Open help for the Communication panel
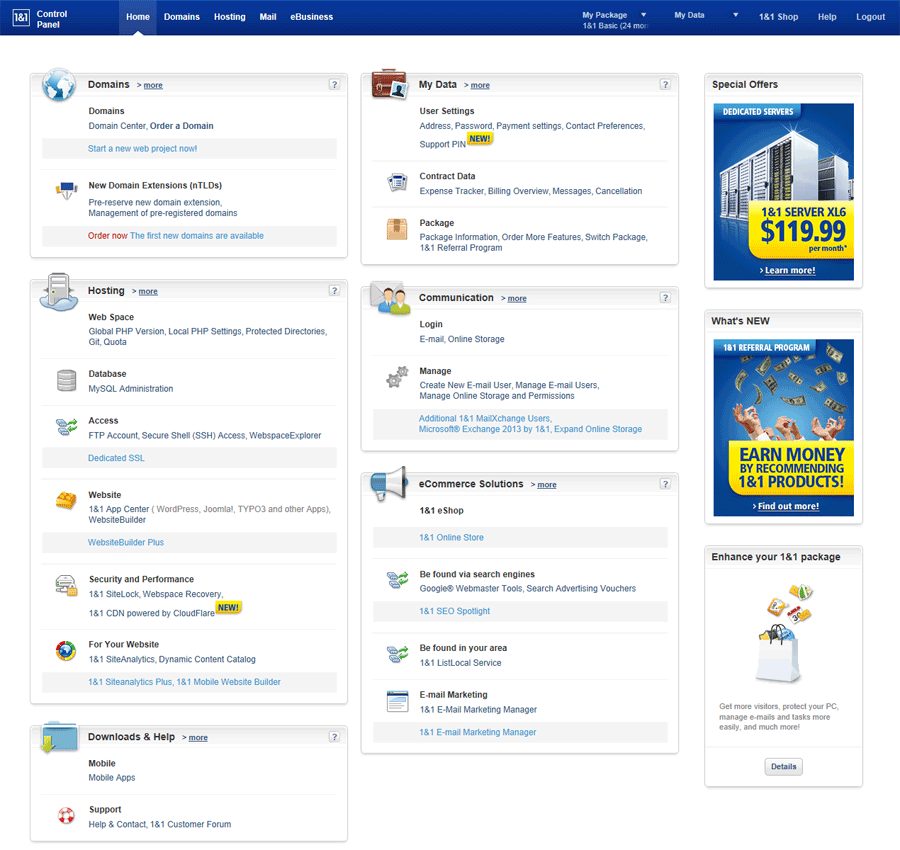900x850 pixels. (665, 297)
